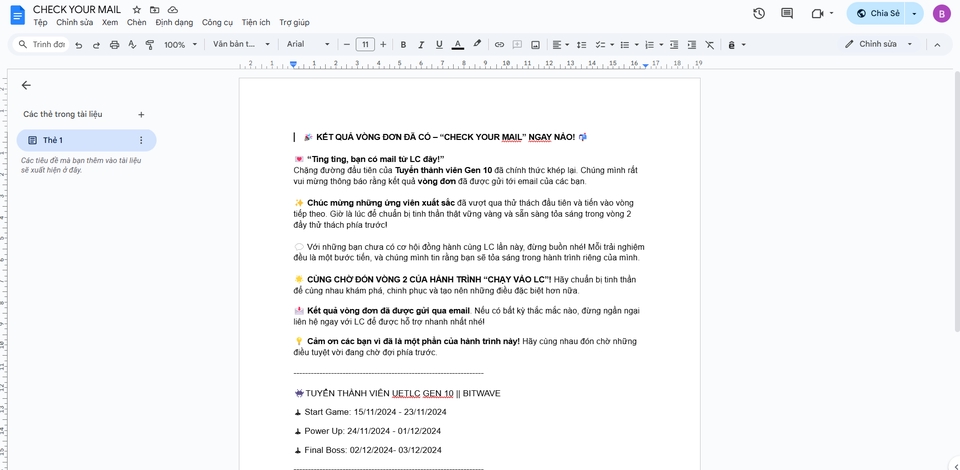Open the Chỉnh sửa mode dropdown
This screenshot has height=470, width=960.
click(x=879, y=44)
